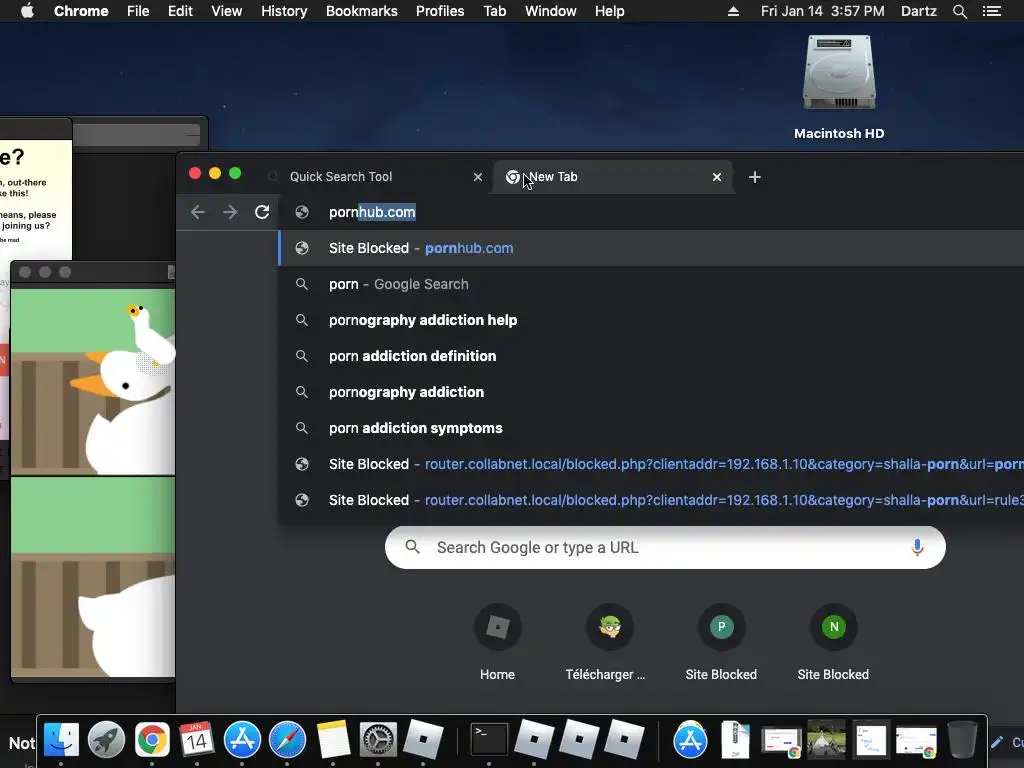Open the Trash in the dock

coord(962,740)
